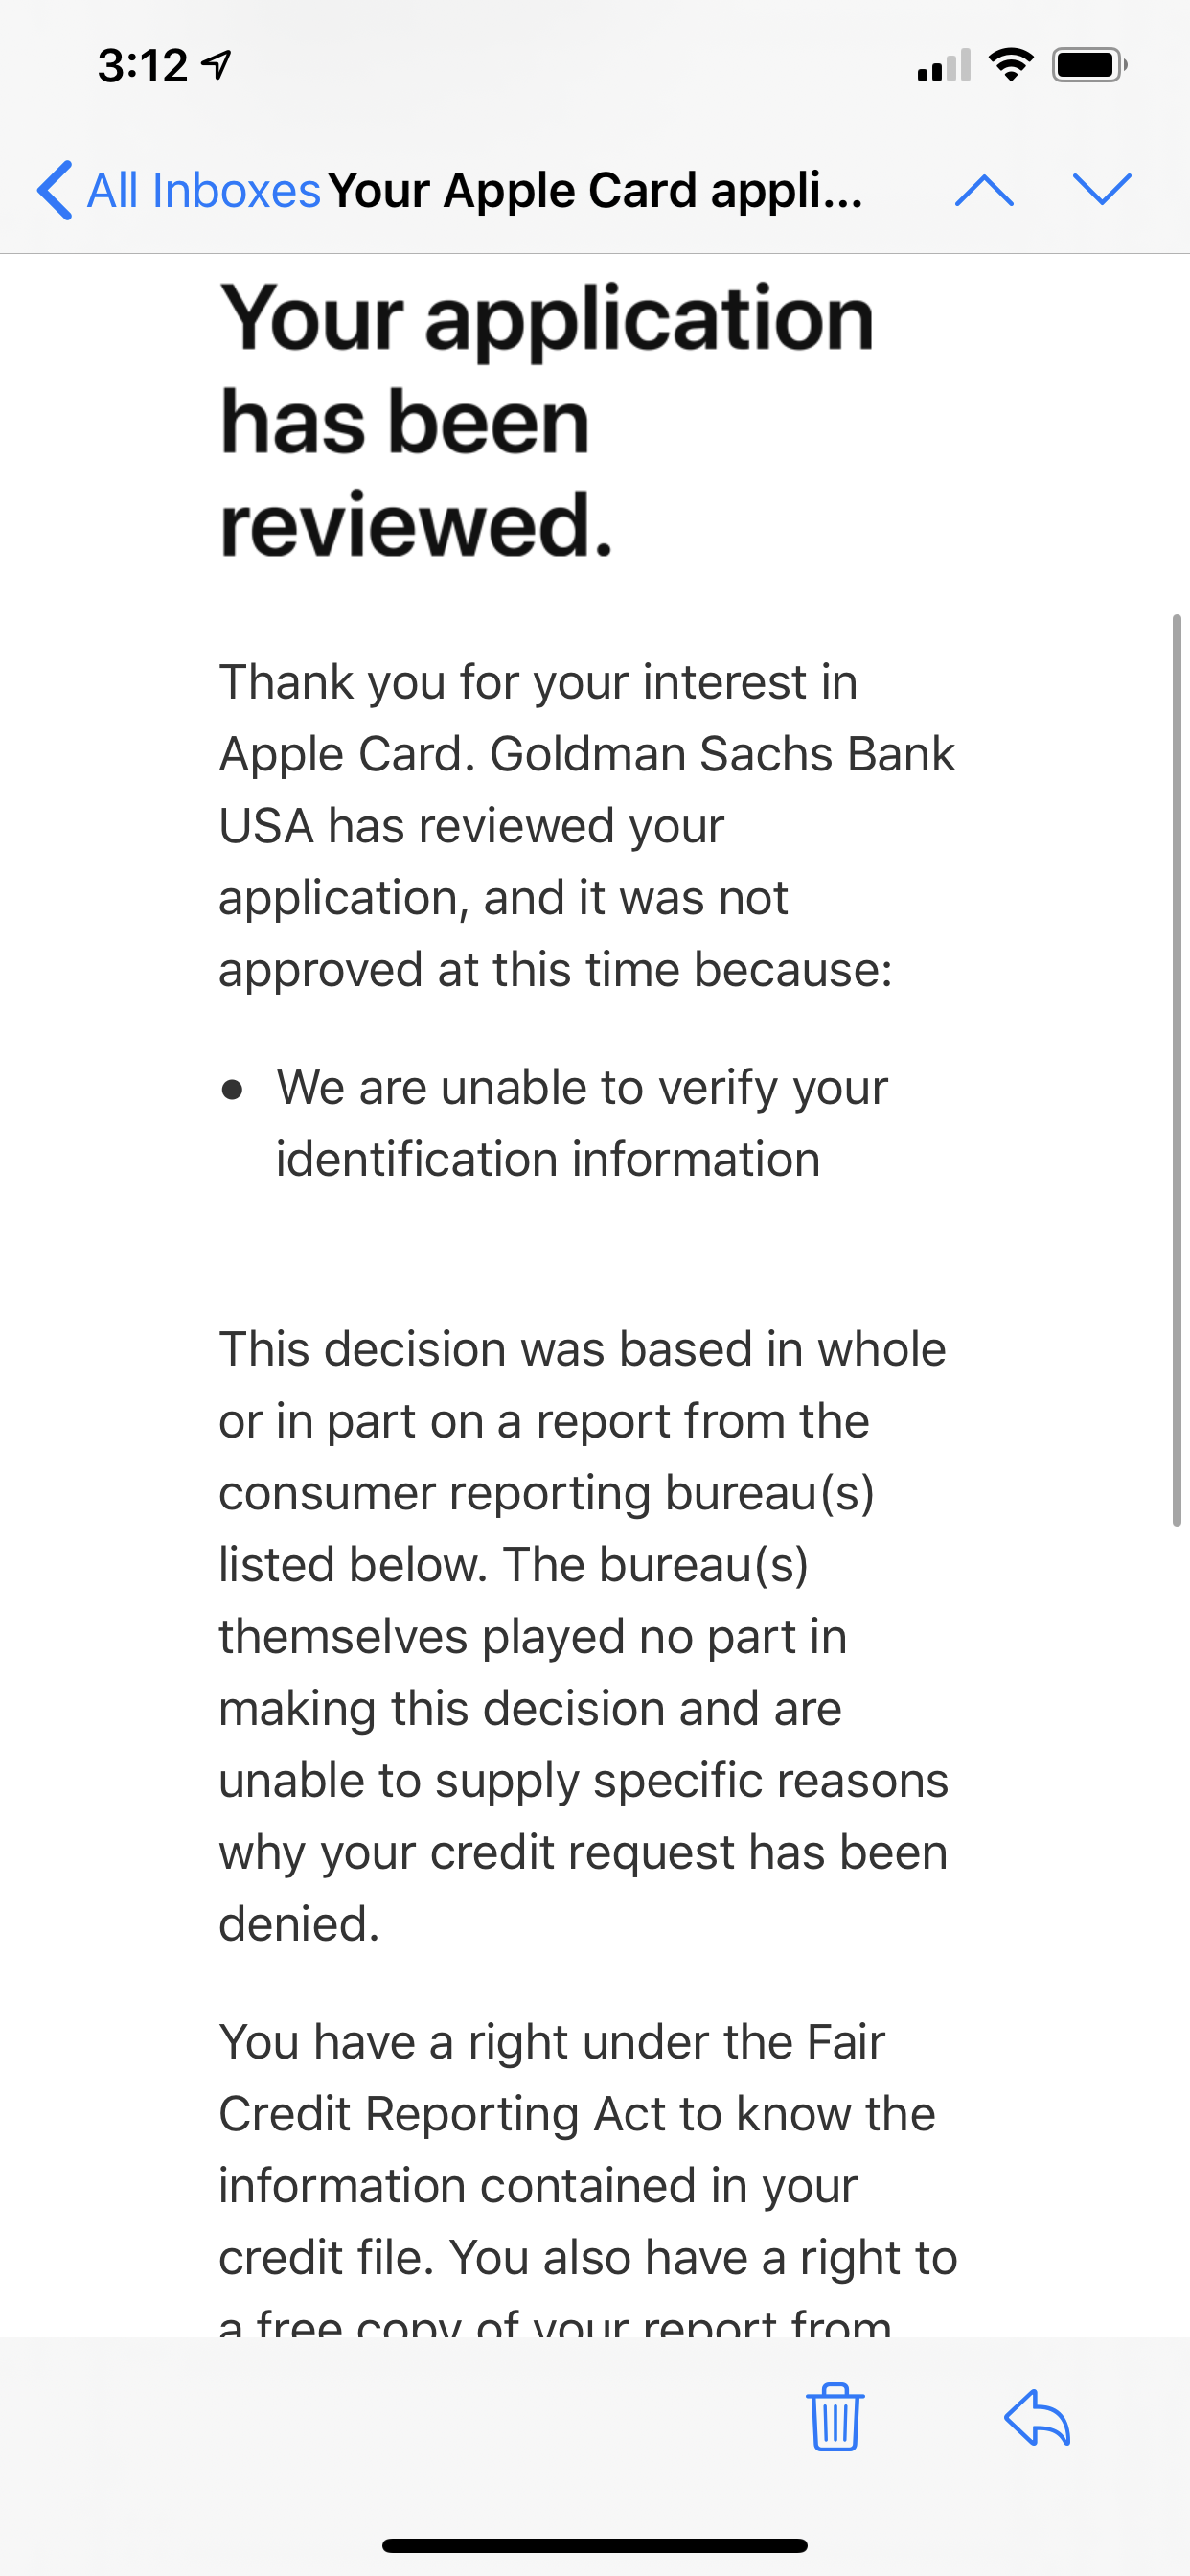This screenshot has height=2576, width=1190.
Task: Tap the Your application has been reviewed heading
Action: click(x=547, y=420)
